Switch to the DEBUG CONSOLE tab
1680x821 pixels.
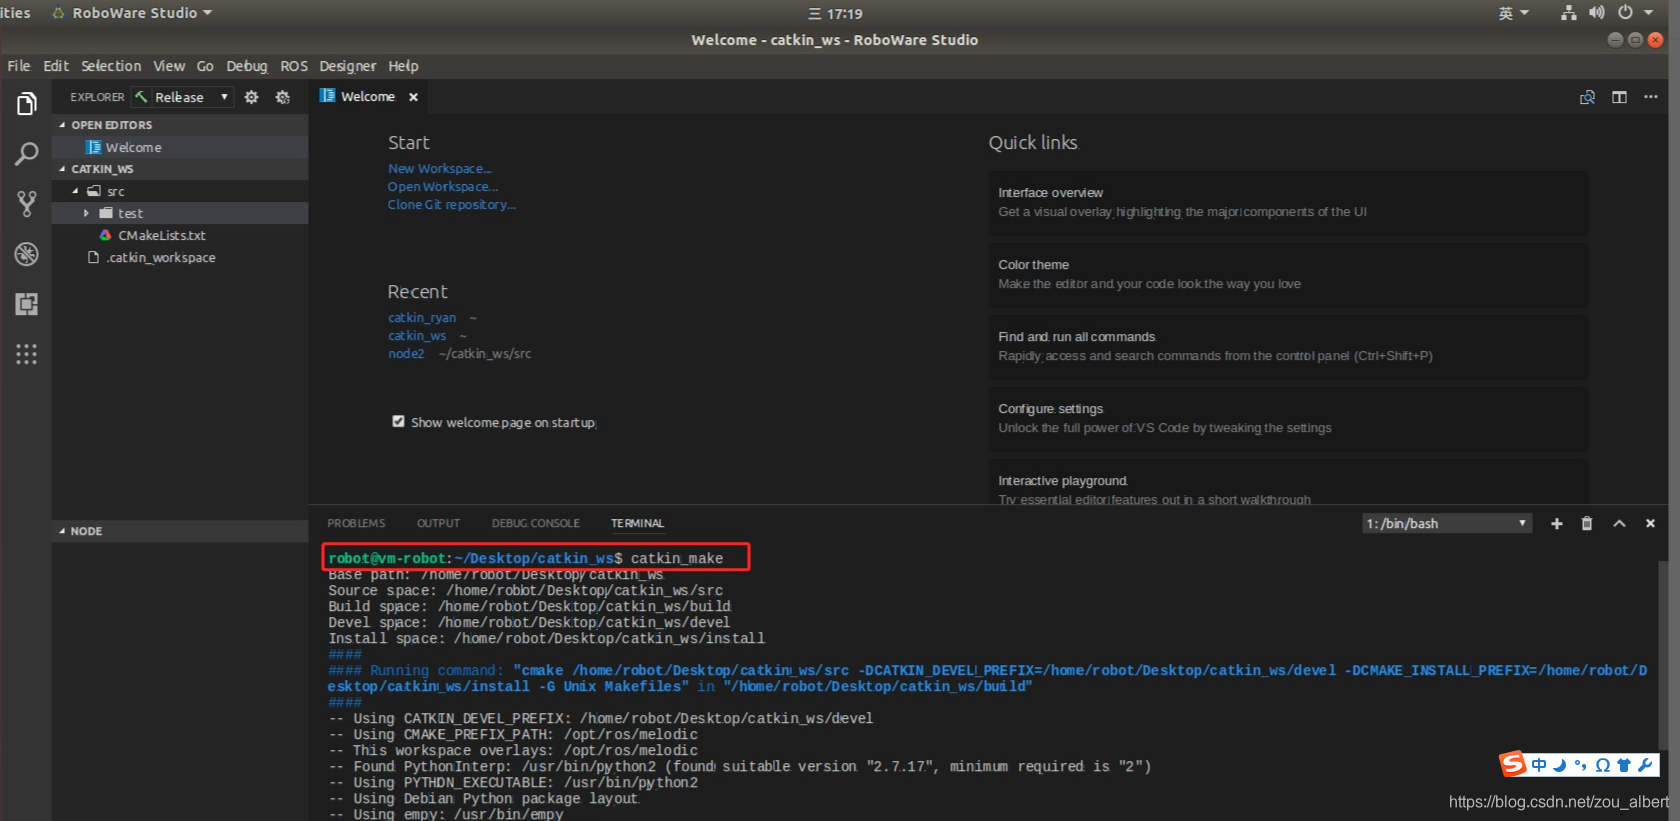[535, 523]
